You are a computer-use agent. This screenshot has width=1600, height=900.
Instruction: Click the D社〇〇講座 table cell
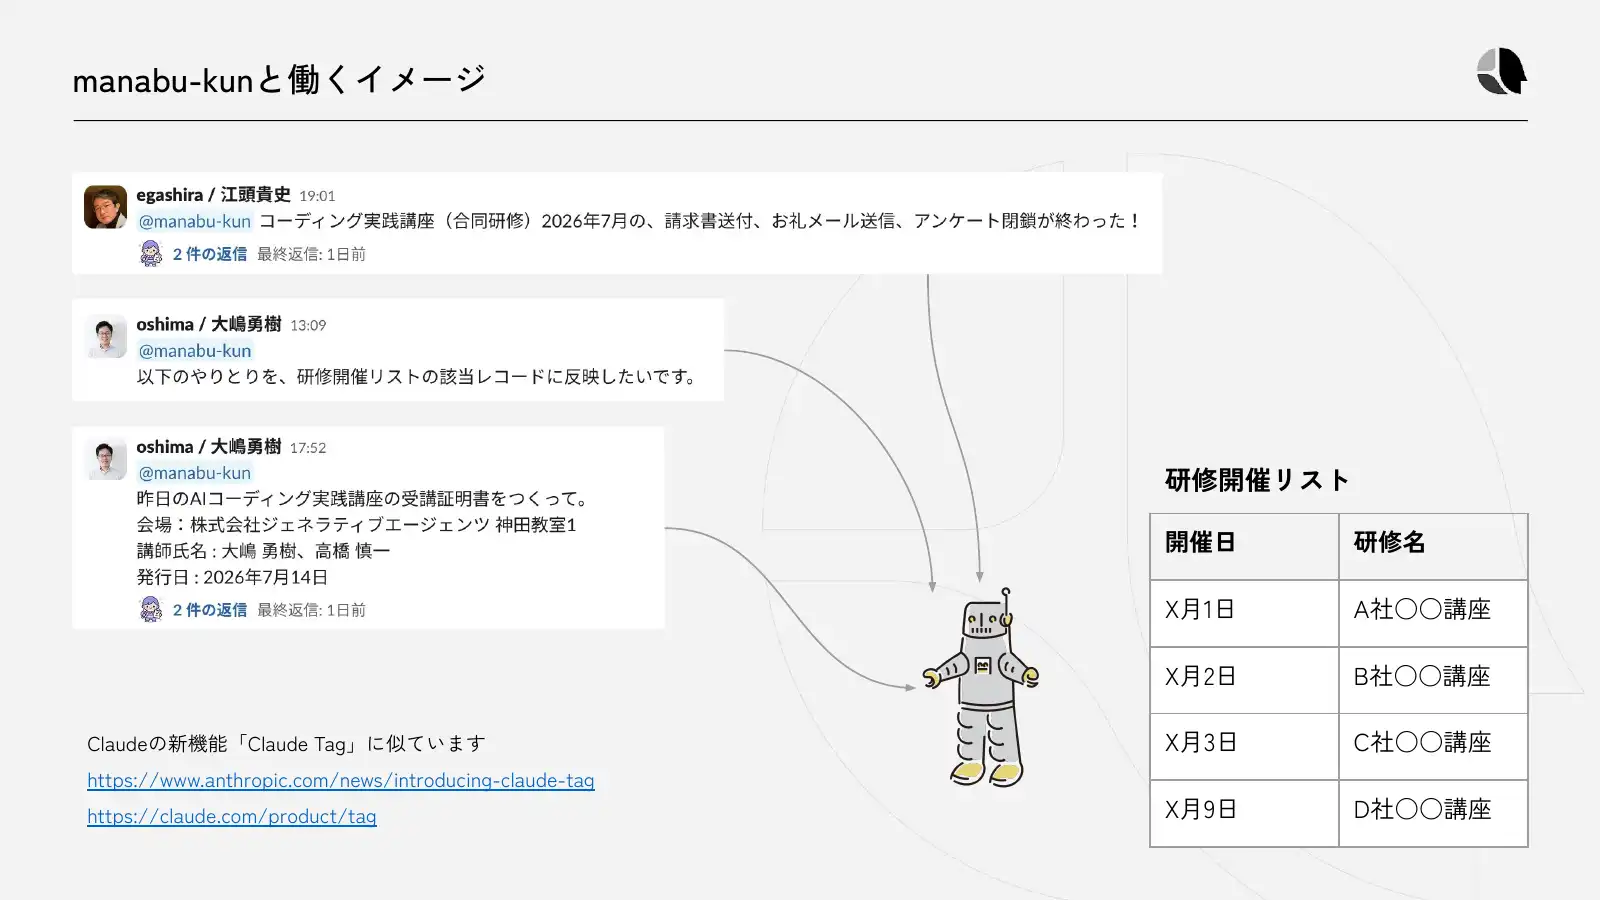point(1433,813)
